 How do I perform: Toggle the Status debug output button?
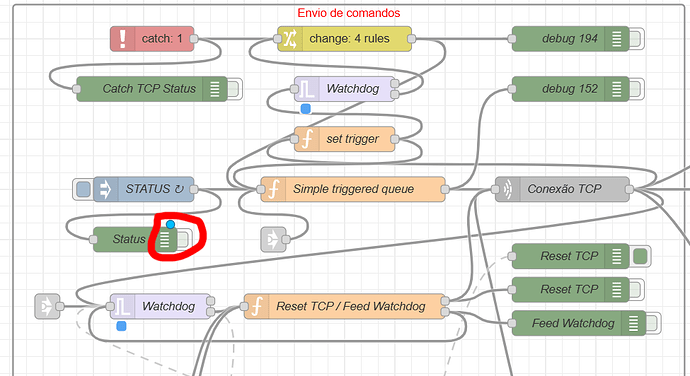pos(184,240)
